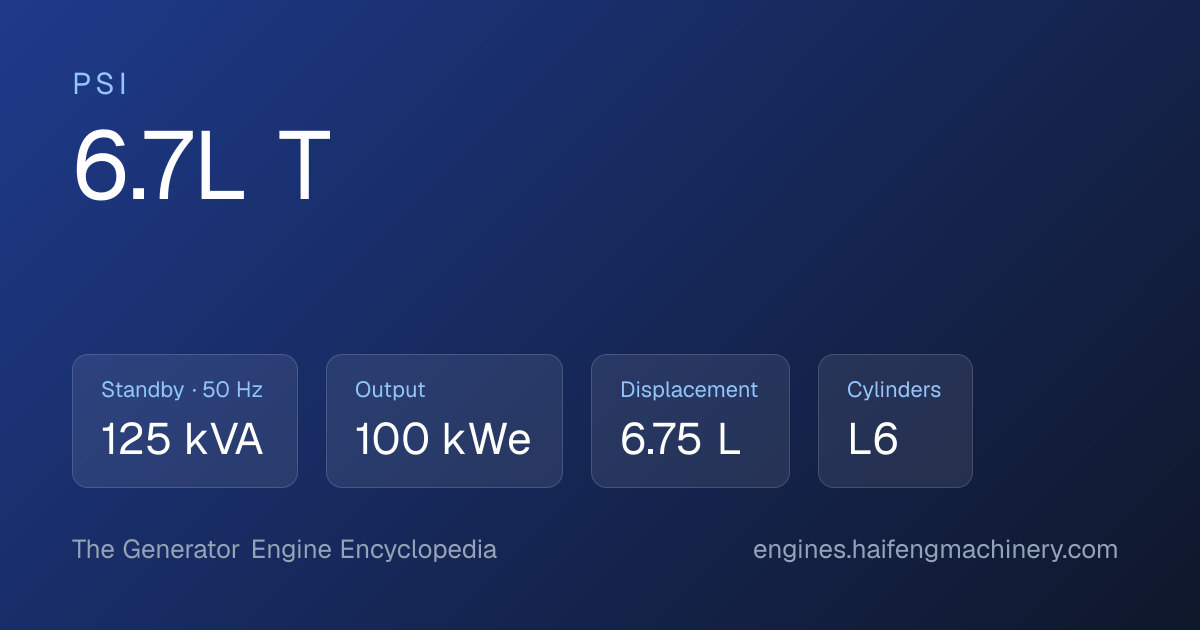Click kVA unit in the standby card
Image resolution: width=1200 pixels, height=630 pixels.
(x=224, y=440)
